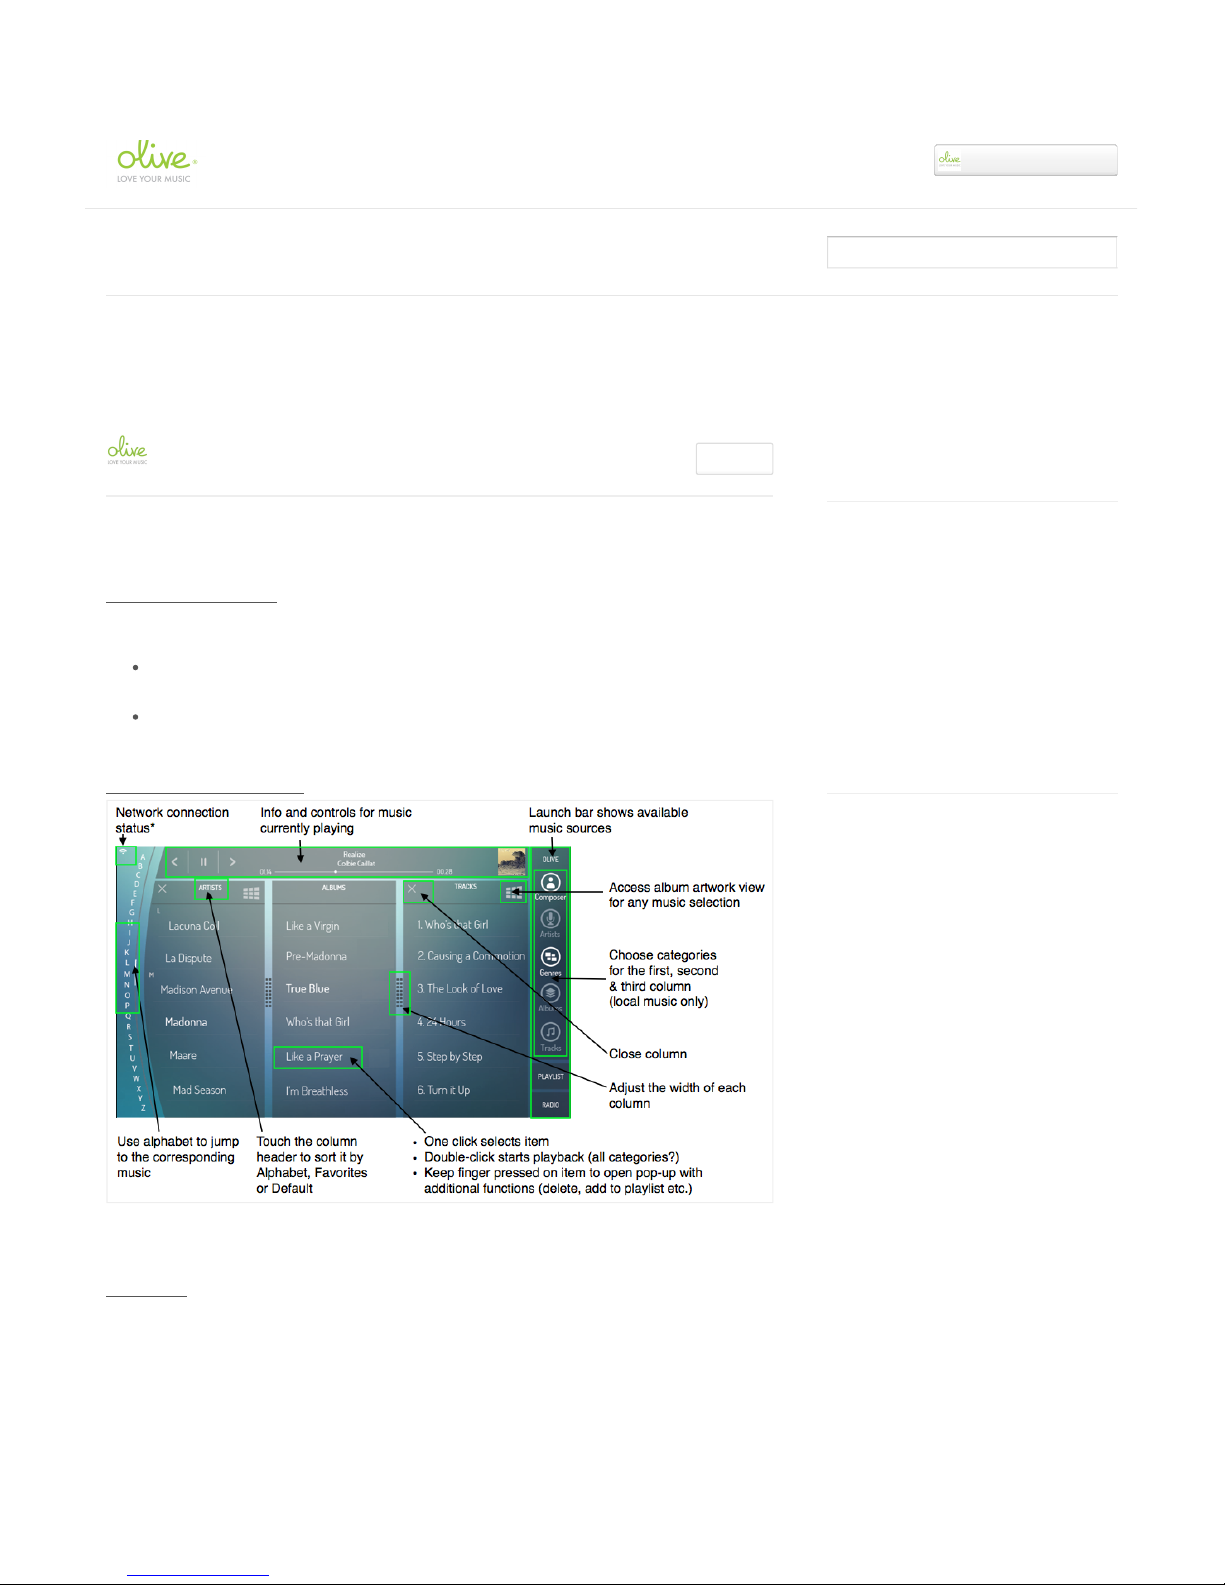1225x1585 pixels.
Task: Switch the Tracks column to album artwork view
Action: tap(513, 892)
